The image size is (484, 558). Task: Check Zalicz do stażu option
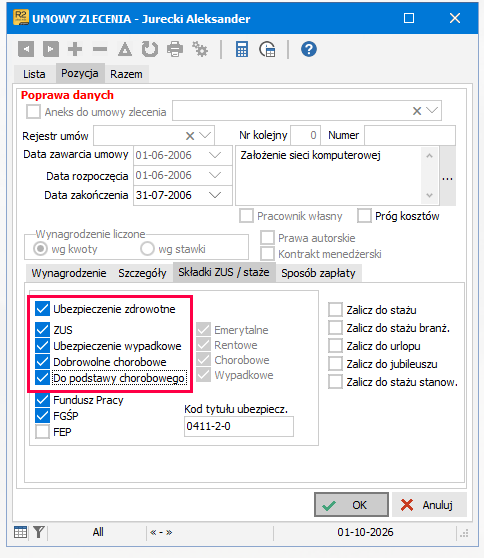[336, 310]
